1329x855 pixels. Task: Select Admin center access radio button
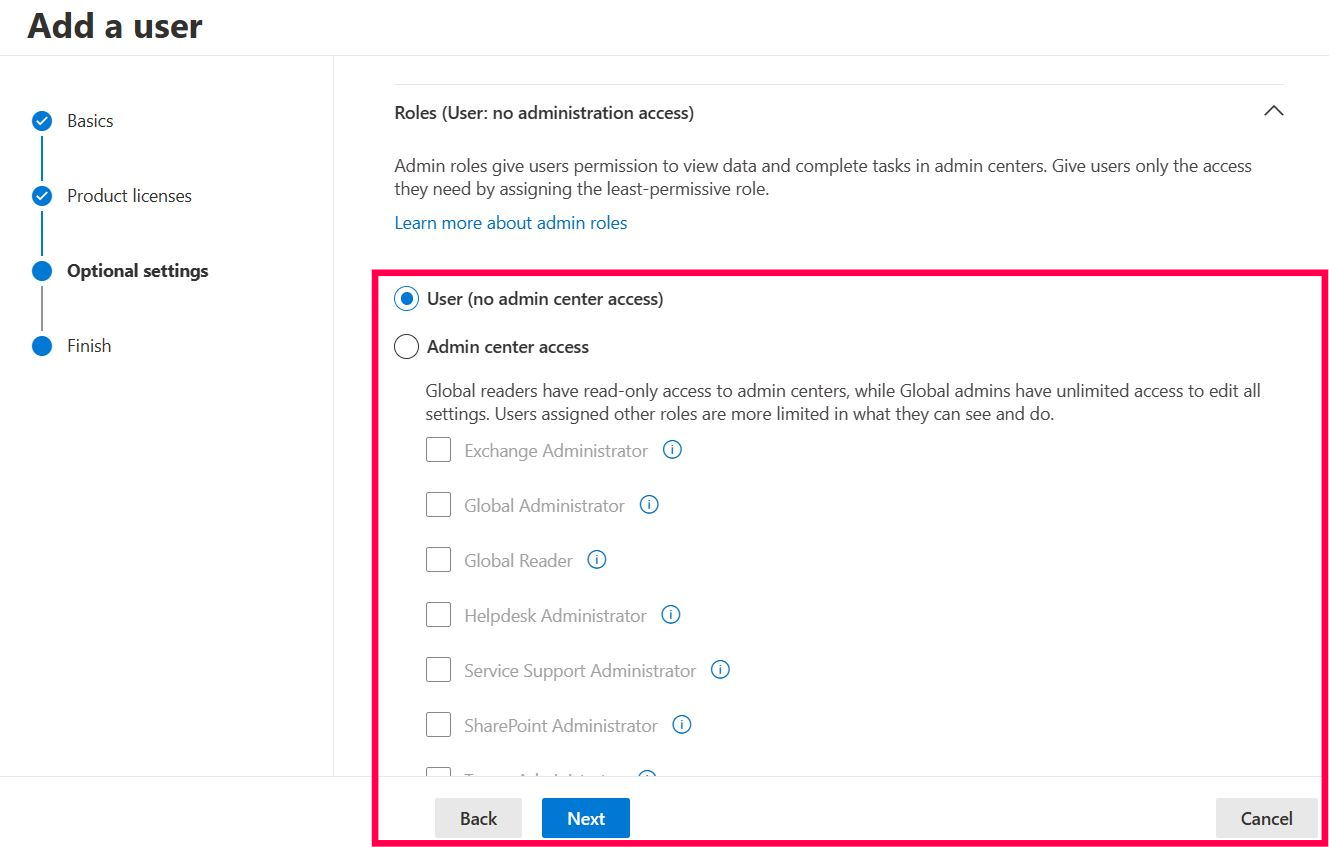point(406,347)
